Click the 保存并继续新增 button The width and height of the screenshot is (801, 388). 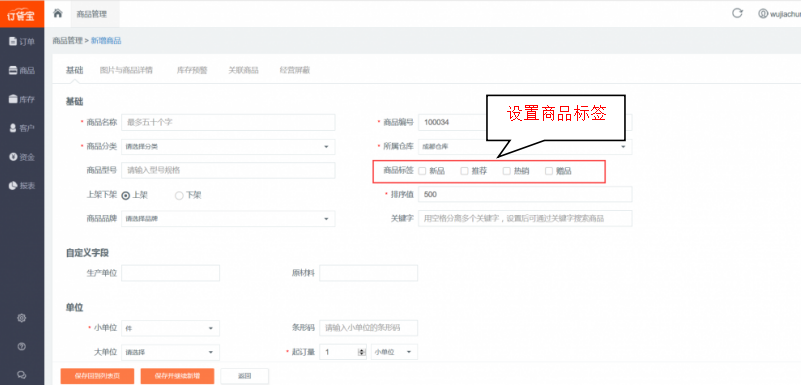point(177,376)
